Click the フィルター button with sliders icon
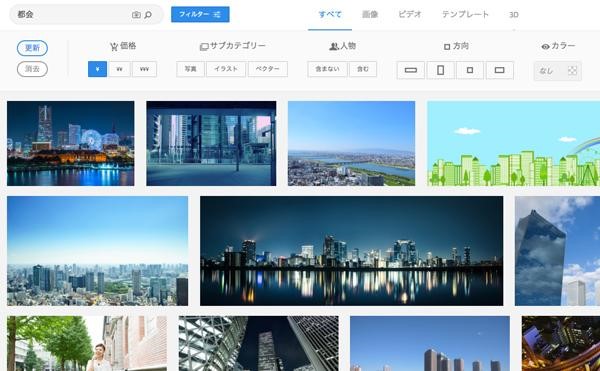 click(x=200, y=15)
